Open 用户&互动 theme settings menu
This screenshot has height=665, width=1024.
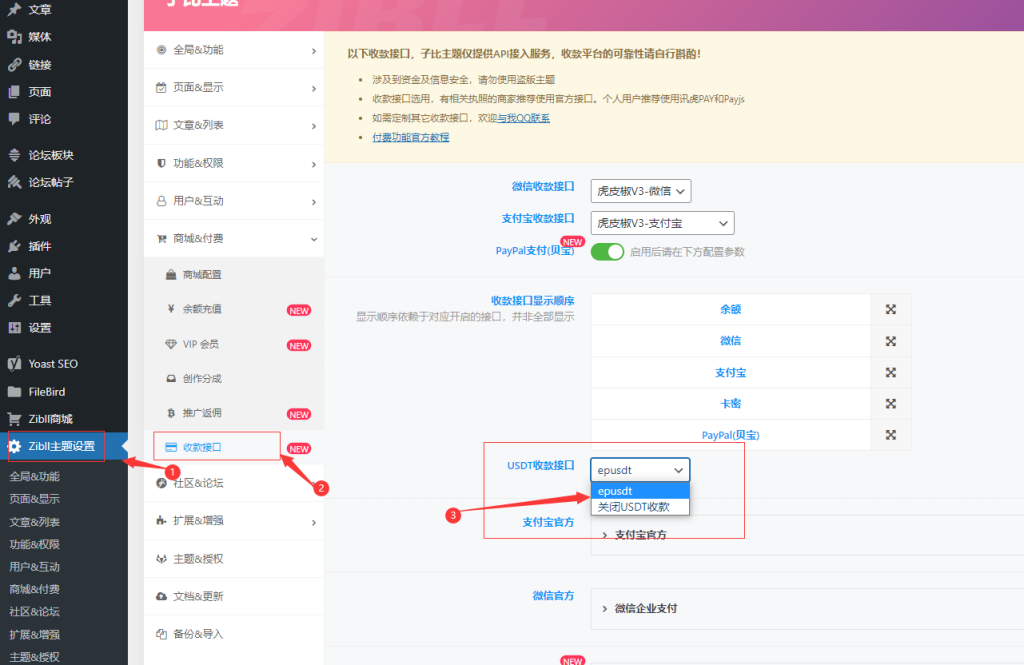pyautogui.click(x=234, y=201)
